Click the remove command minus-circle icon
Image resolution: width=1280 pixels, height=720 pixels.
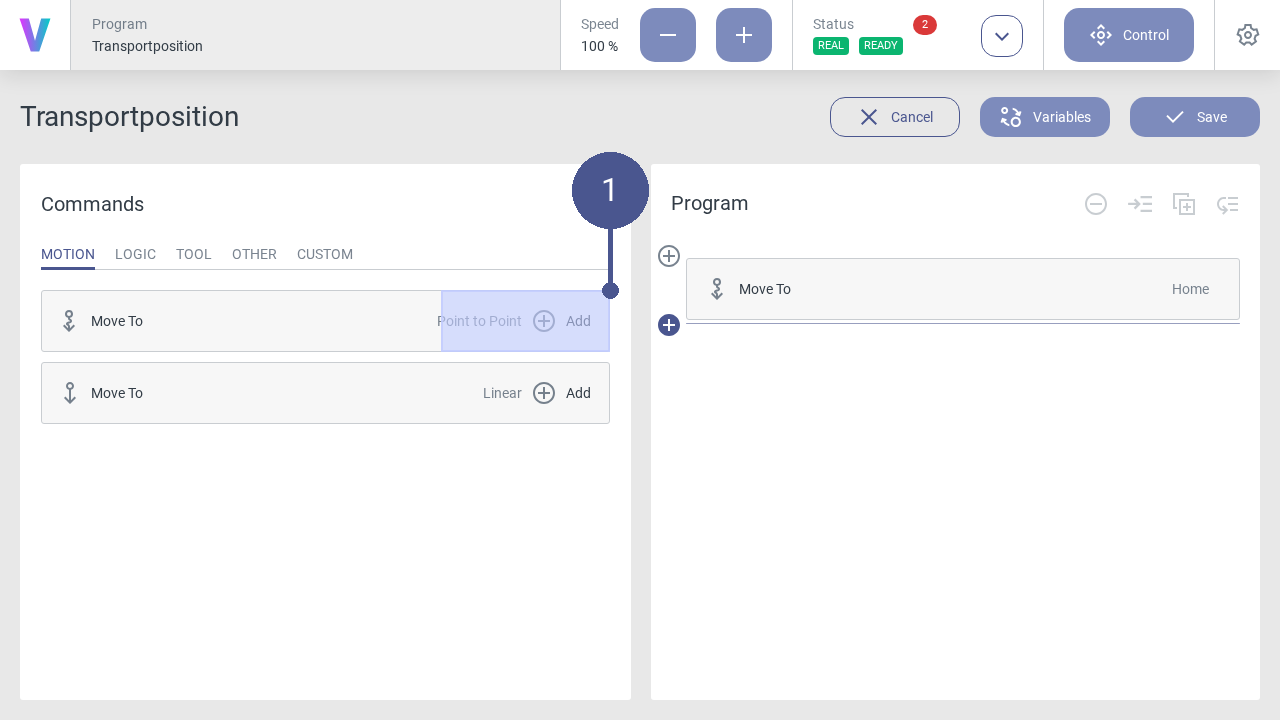(x=1096, y=204)
